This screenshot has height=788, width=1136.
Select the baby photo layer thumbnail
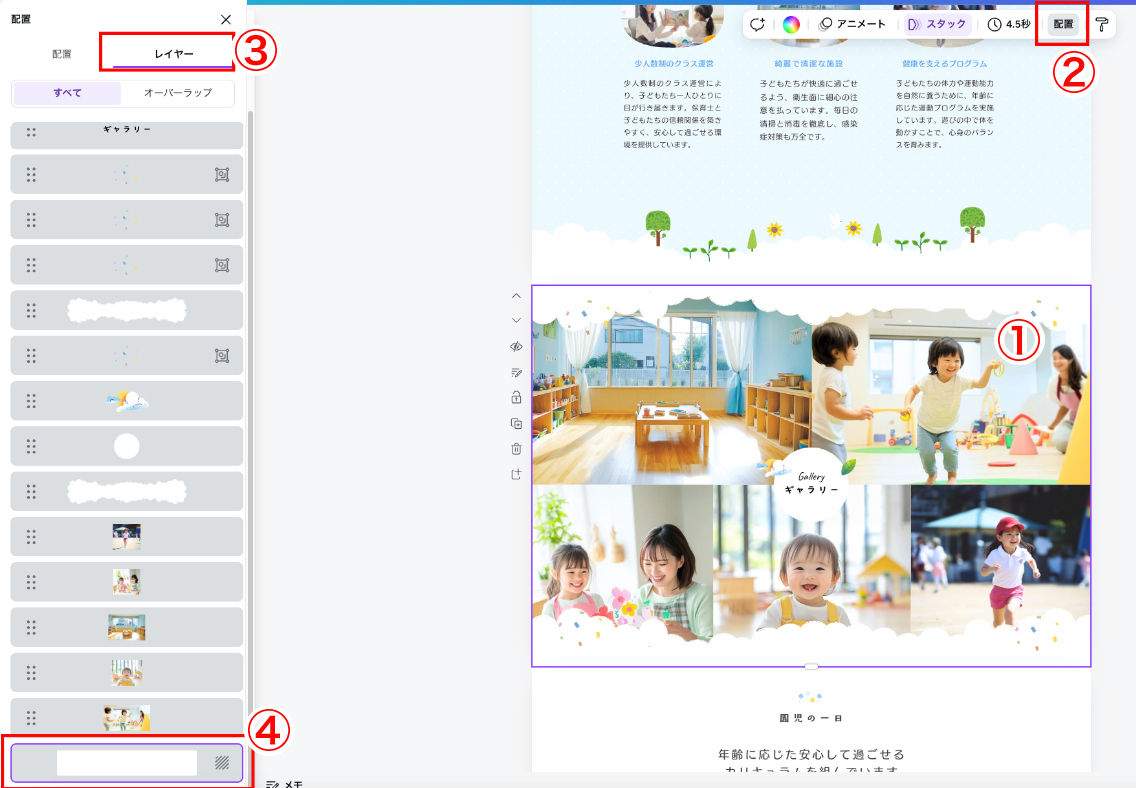tap(127, 672)
